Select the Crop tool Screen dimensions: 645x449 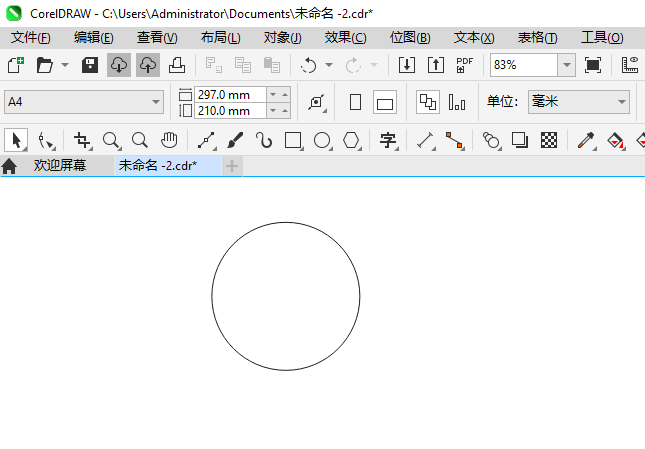pyautogui.click(x=82, y=141)
